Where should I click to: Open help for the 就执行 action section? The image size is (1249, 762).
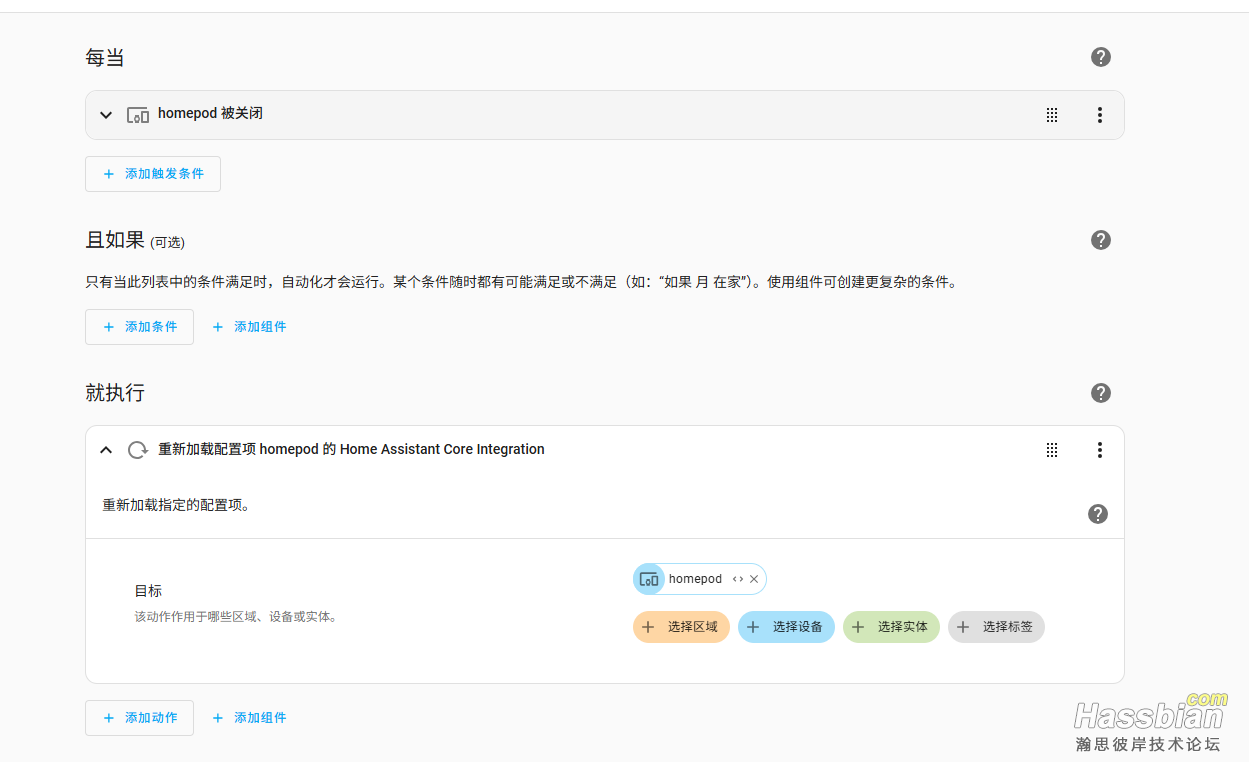coord(1100,393)
